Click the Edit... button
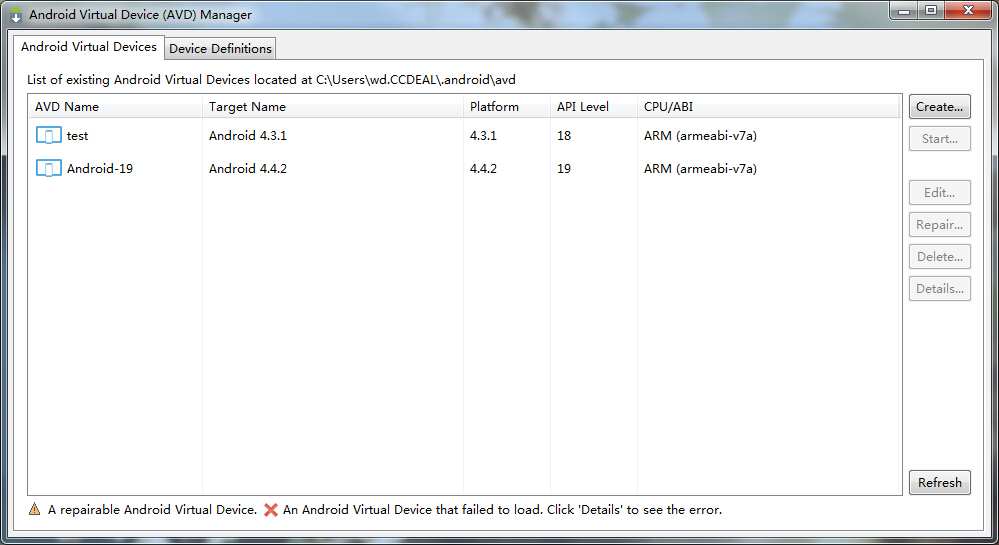Image resolution: width=999 pixels, height=545 pixels. pyautogui.click(x=940, y=193)
